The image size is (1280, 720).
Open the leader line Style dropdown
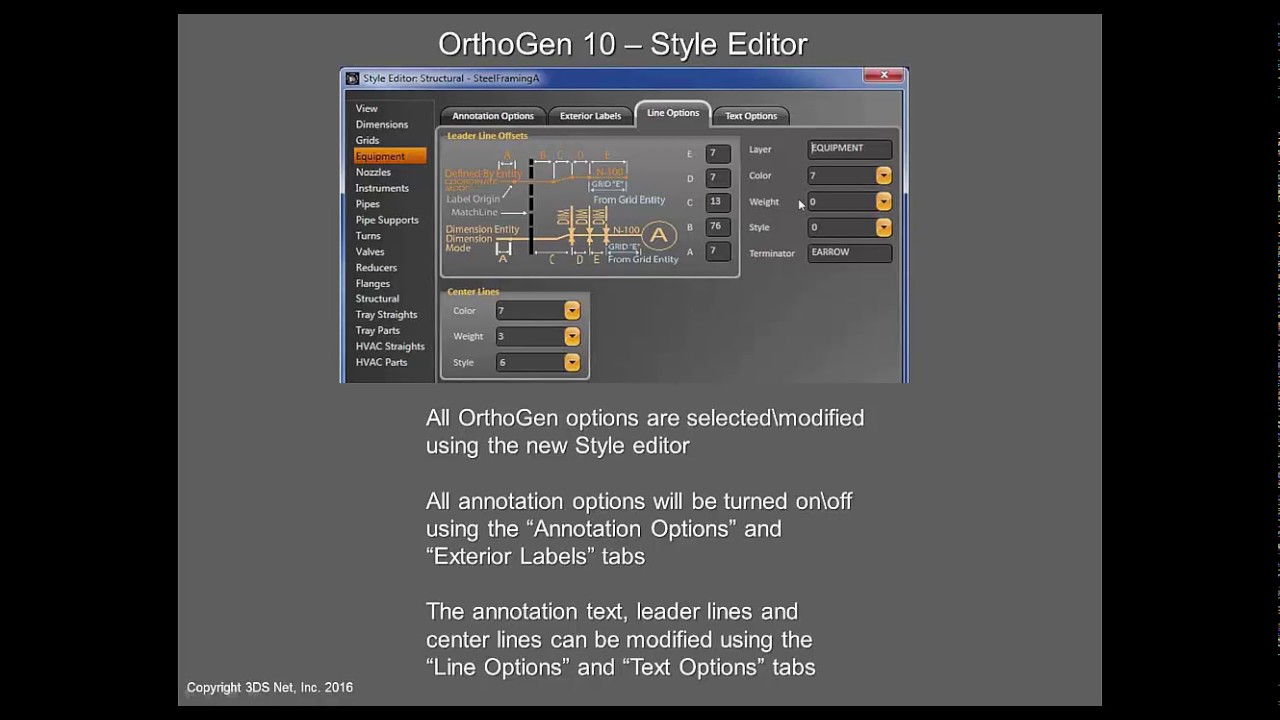coord(884,228)
